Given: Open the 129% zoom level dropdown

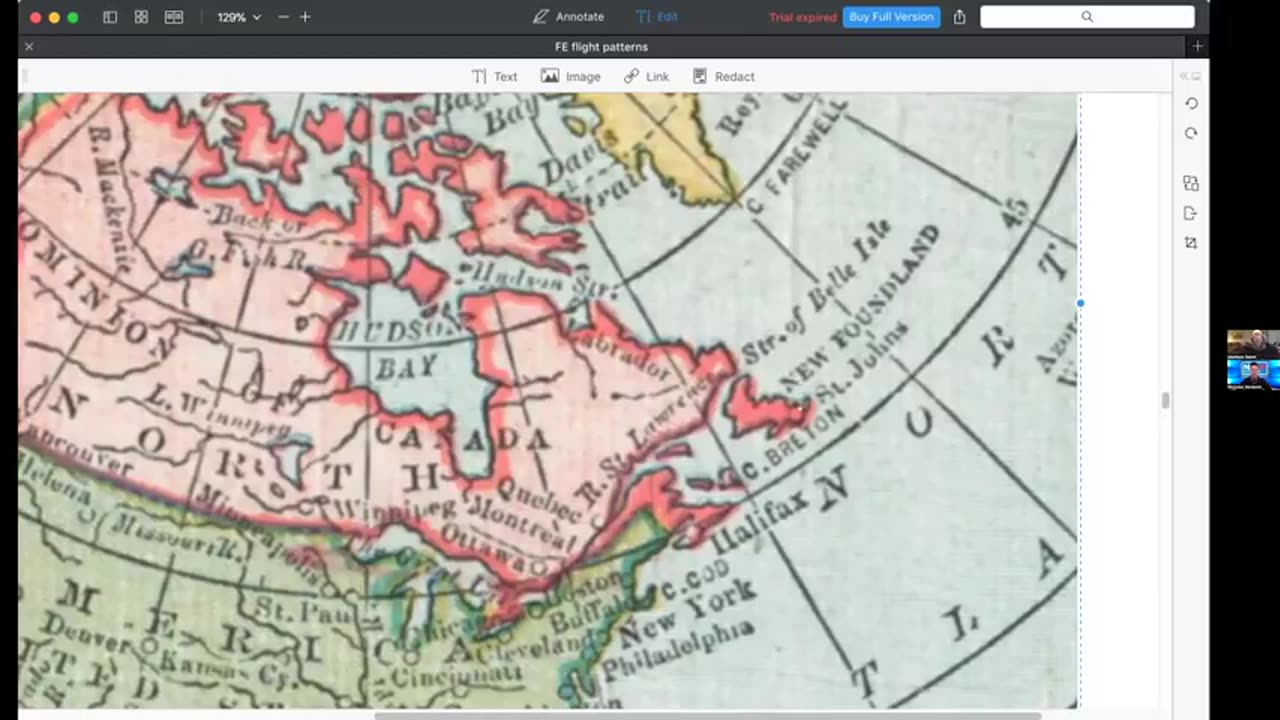Looking at the screenshot, I should [239, 17].
